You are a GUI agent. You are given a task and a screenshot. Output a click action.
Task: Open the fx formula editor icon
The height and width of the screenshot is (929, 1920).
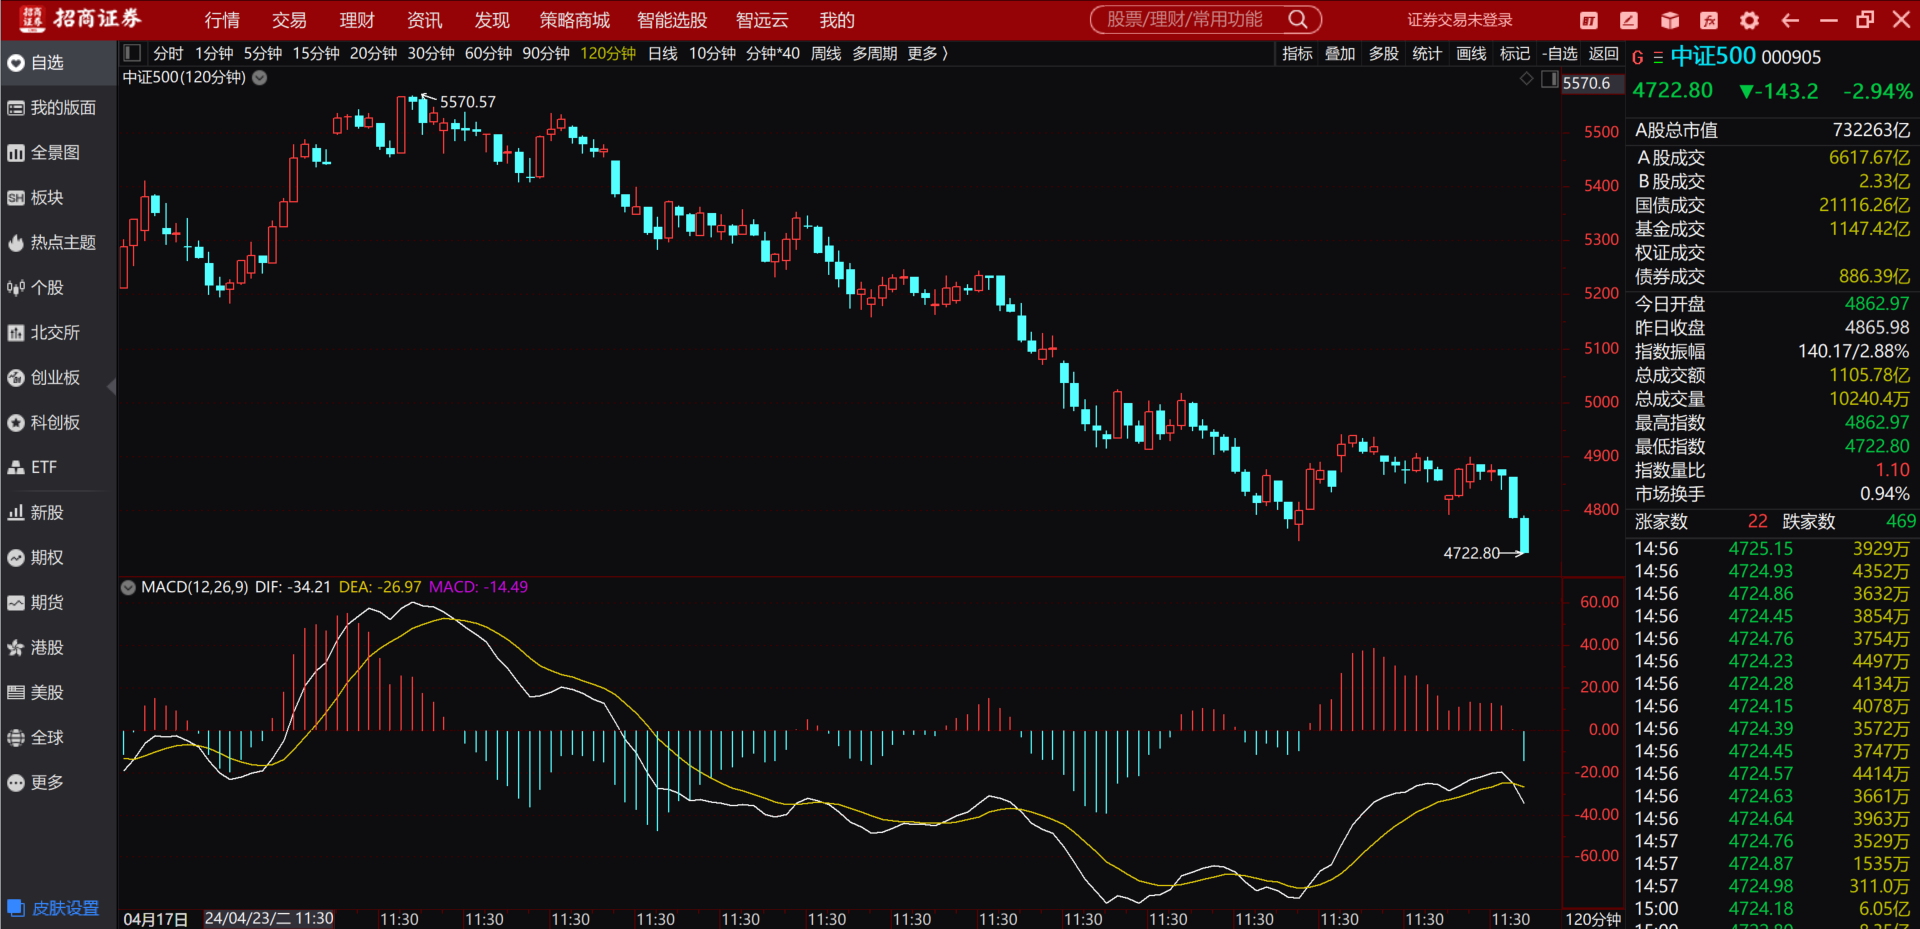[1709, 20]
